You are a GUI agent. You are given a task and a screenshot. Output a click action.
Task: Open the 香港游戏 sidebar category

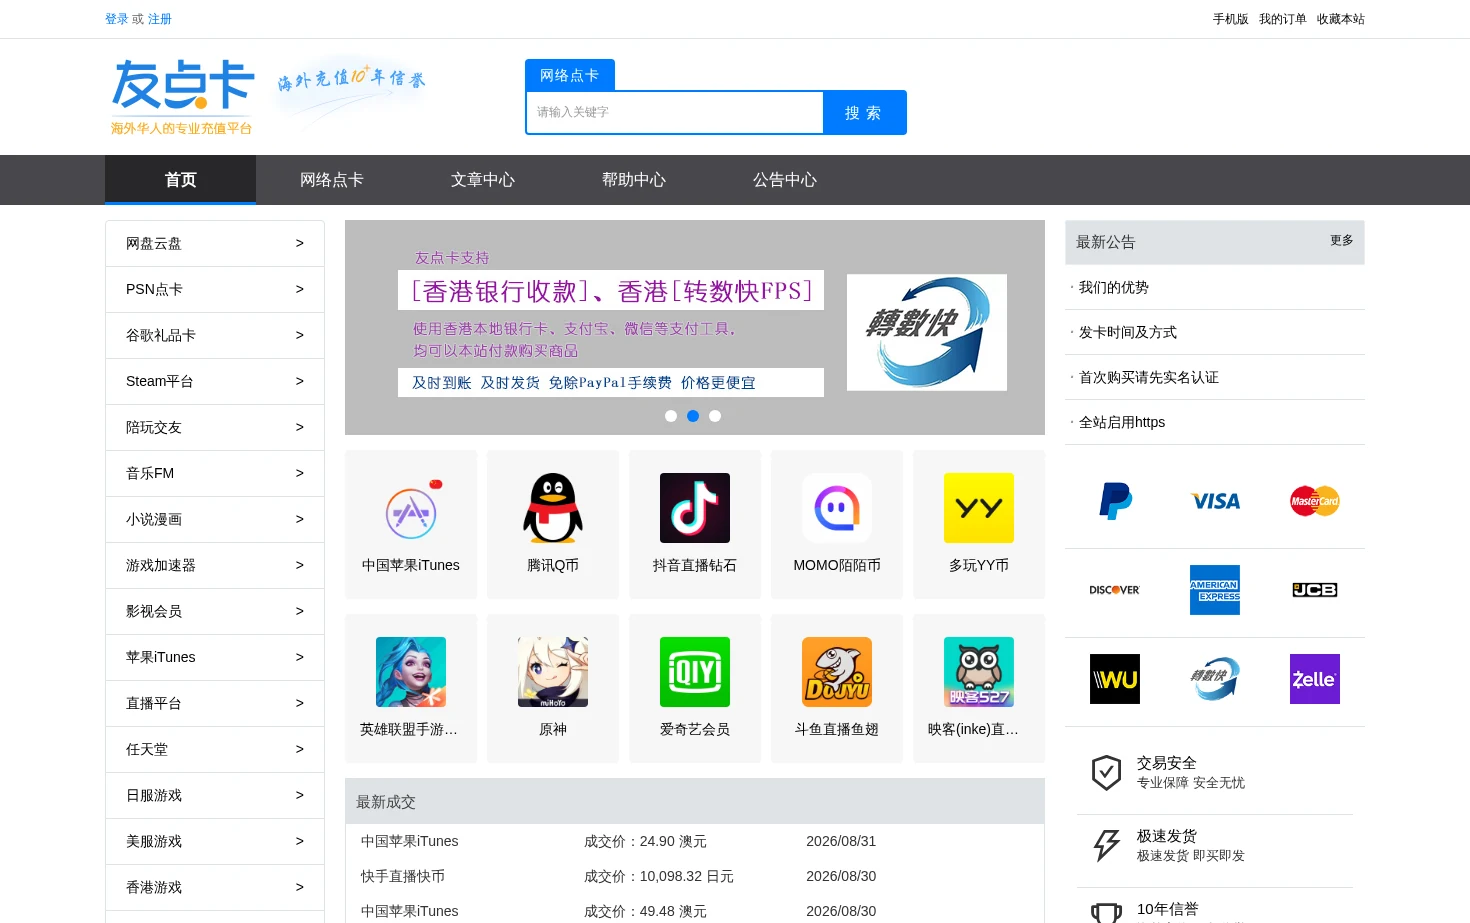click(215, 887)
